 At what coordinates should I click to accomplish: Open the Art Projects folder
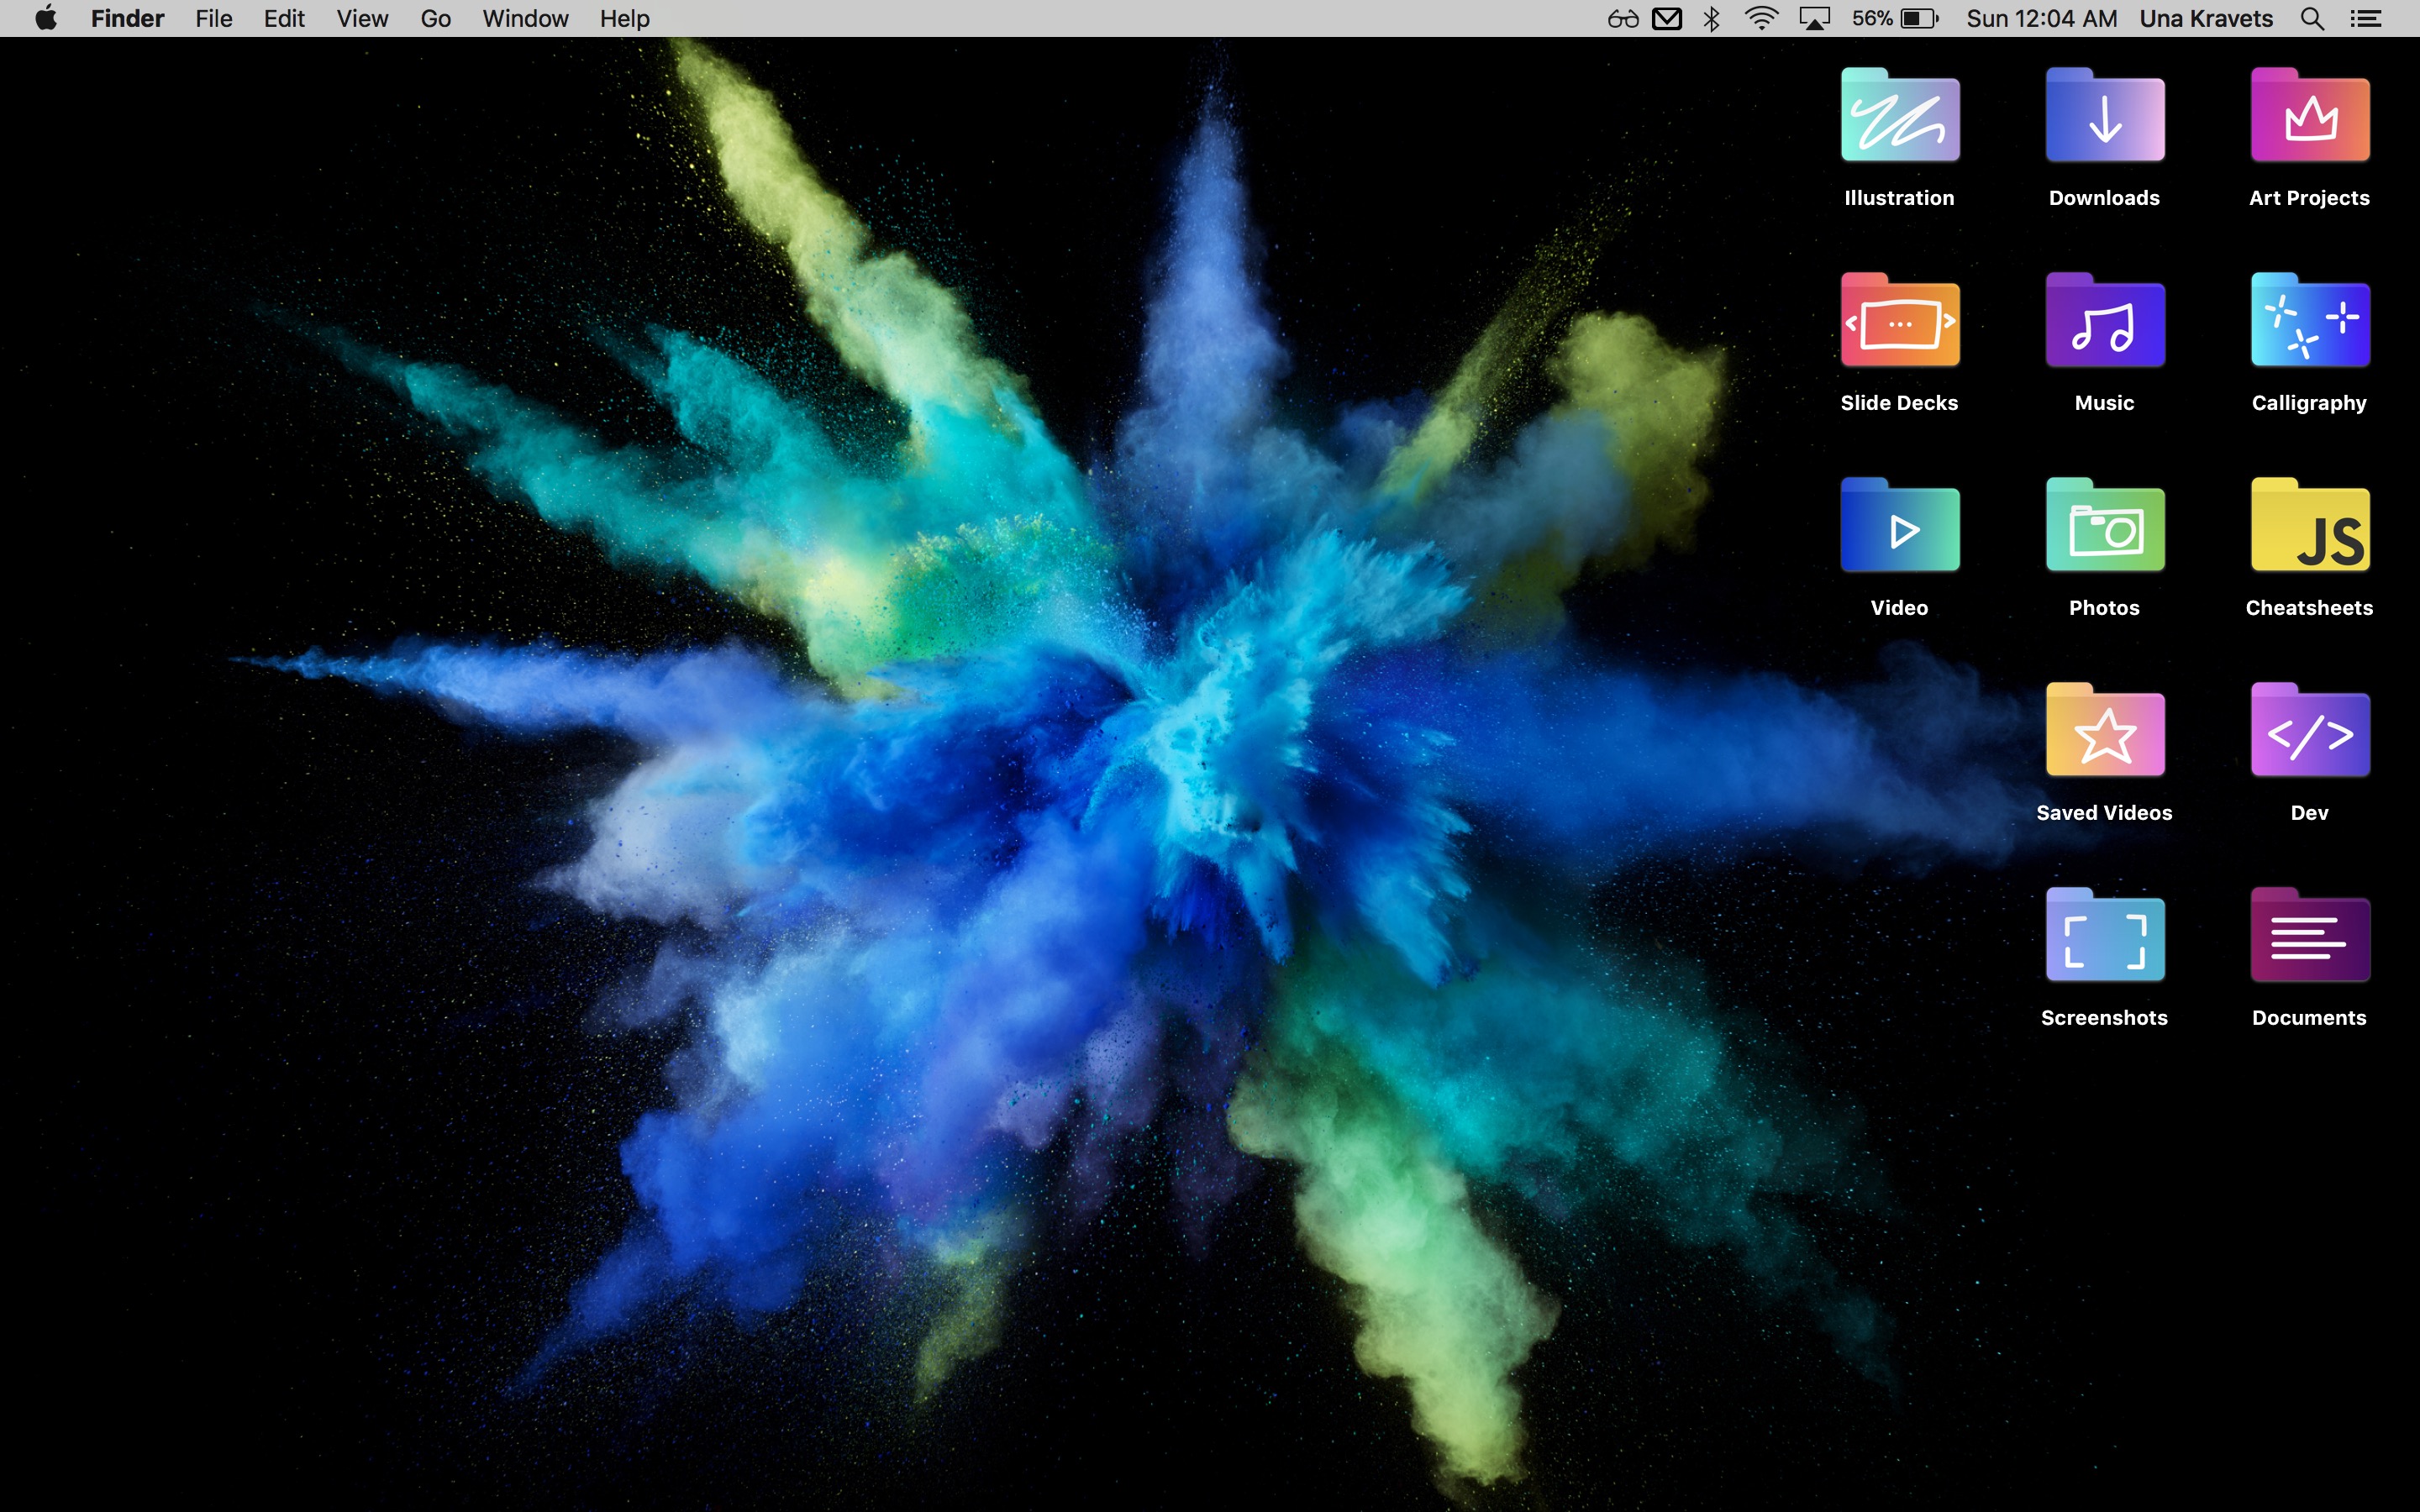pos(2309,115)
